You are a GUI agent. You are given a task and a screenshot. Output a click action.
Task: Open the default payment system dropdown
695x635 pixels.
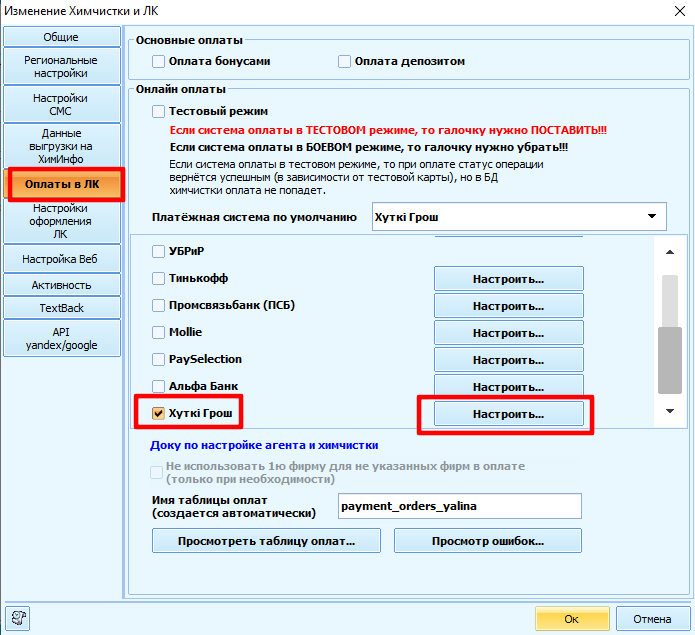click(x=652, y=216)
